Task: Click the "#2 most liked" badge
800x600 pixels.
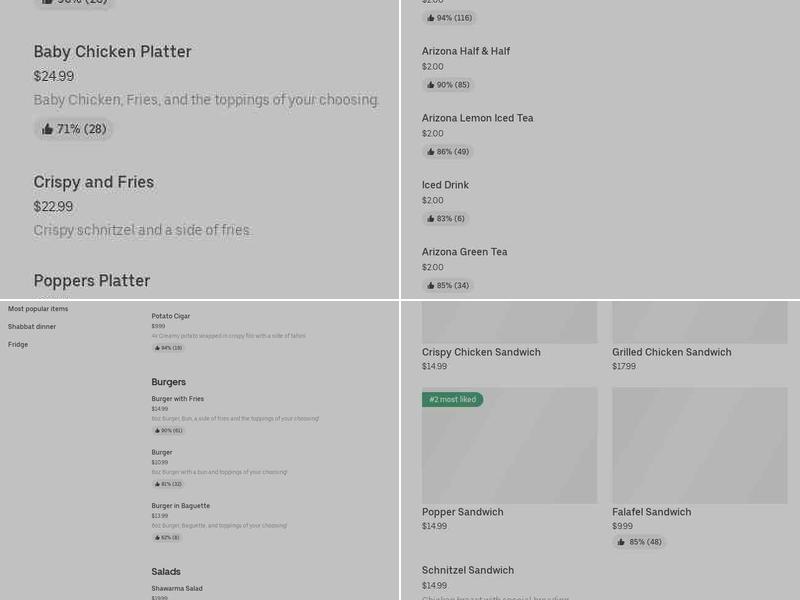Action: tap(452, 400)
